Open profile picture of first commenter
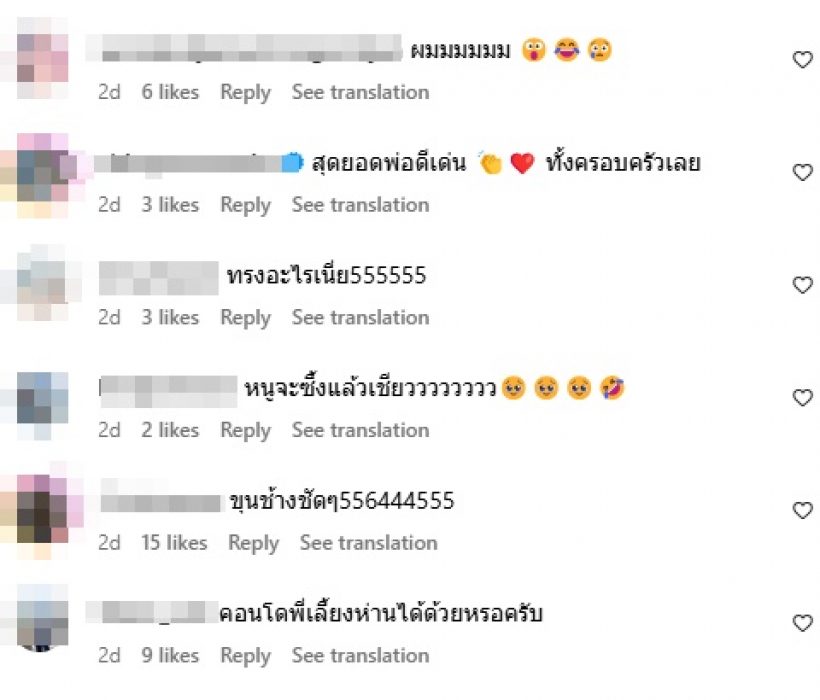The image size is (820, 700). click(42, 58)
